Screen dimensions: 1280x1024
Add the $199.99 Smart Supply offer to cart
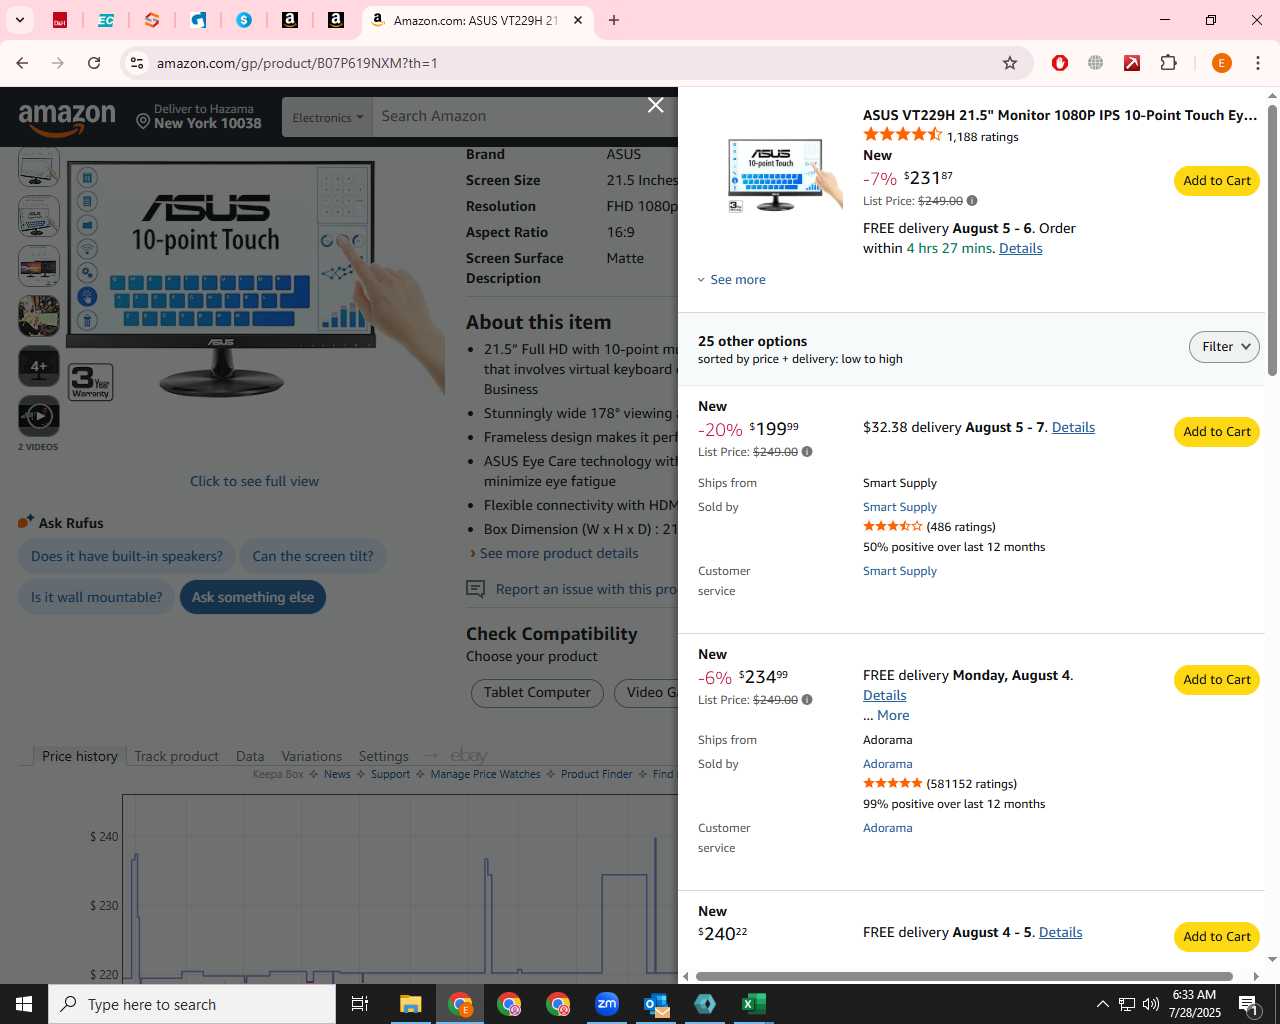click(1216, 432)
